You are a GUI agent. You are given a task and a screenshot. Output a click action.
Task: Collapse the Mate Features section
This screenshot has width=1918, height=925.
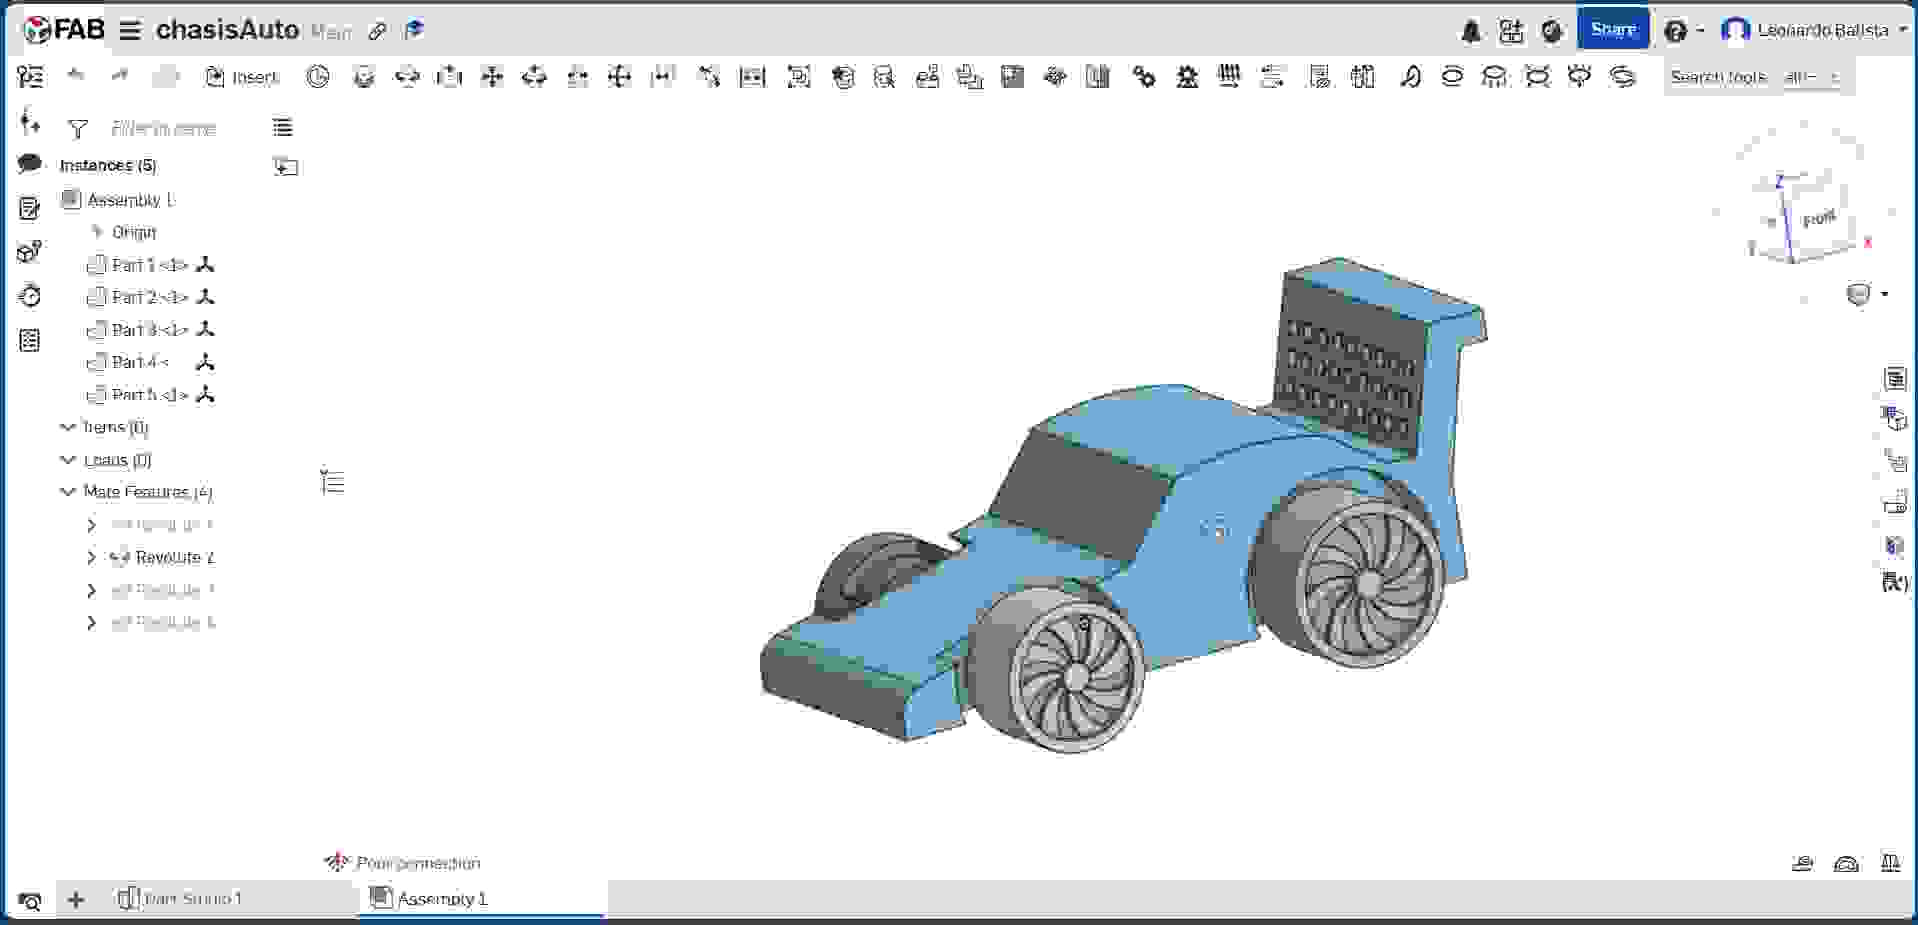point(67,491)
